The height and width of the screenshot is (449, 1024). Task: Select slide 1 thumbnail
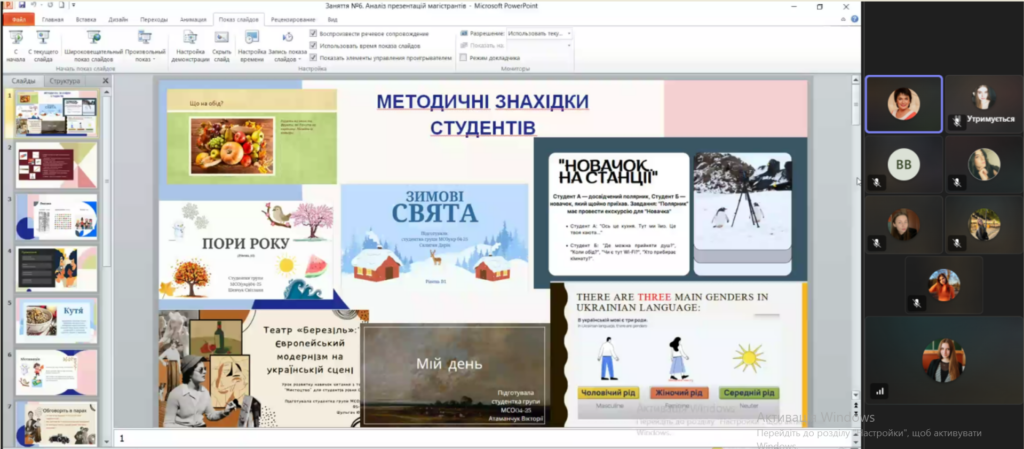(x=57, y=112)
